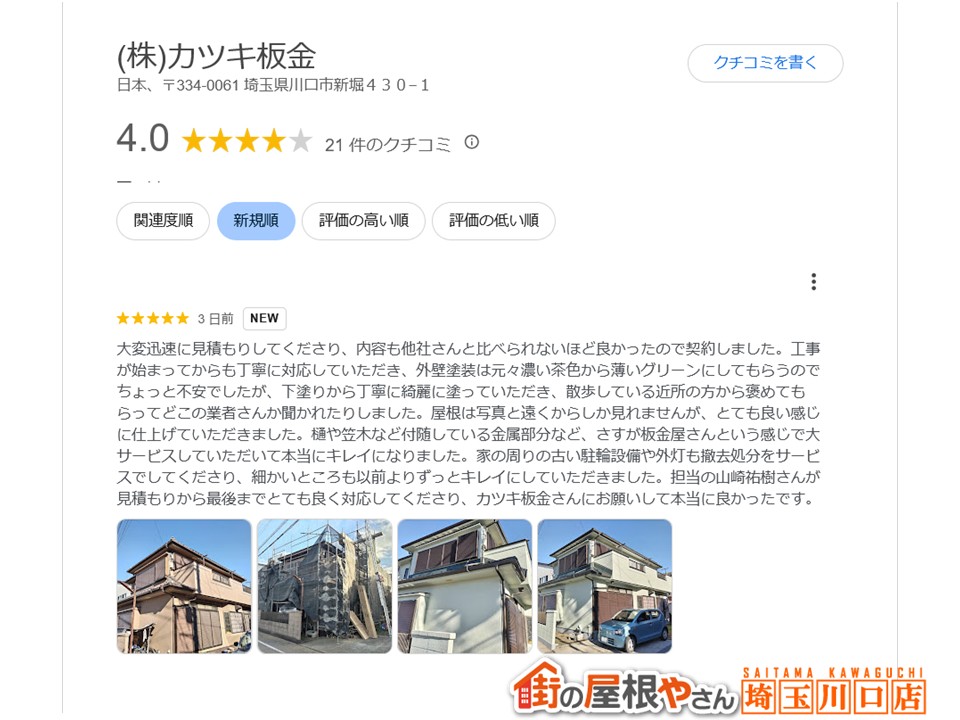
Task: Click the 21 件のクチコミ count
Action: point(388,144)
